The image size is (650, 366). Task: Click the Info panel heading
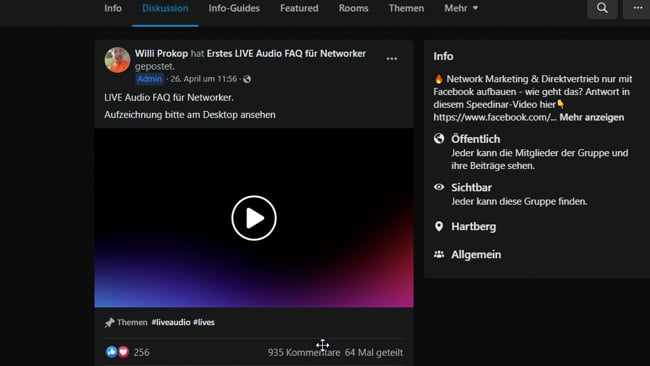point(443,56)
